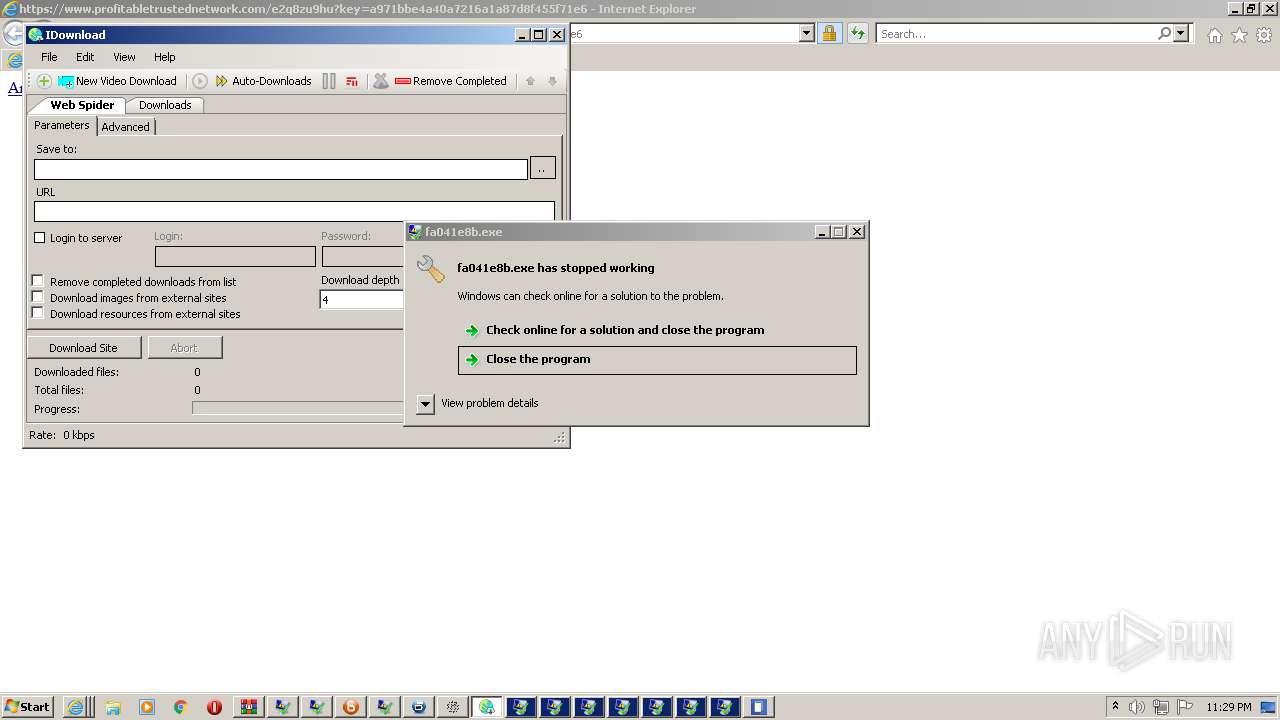Choose Close the program option
The width and height of the screenshot is (1280, 720).
pos(657,360)
